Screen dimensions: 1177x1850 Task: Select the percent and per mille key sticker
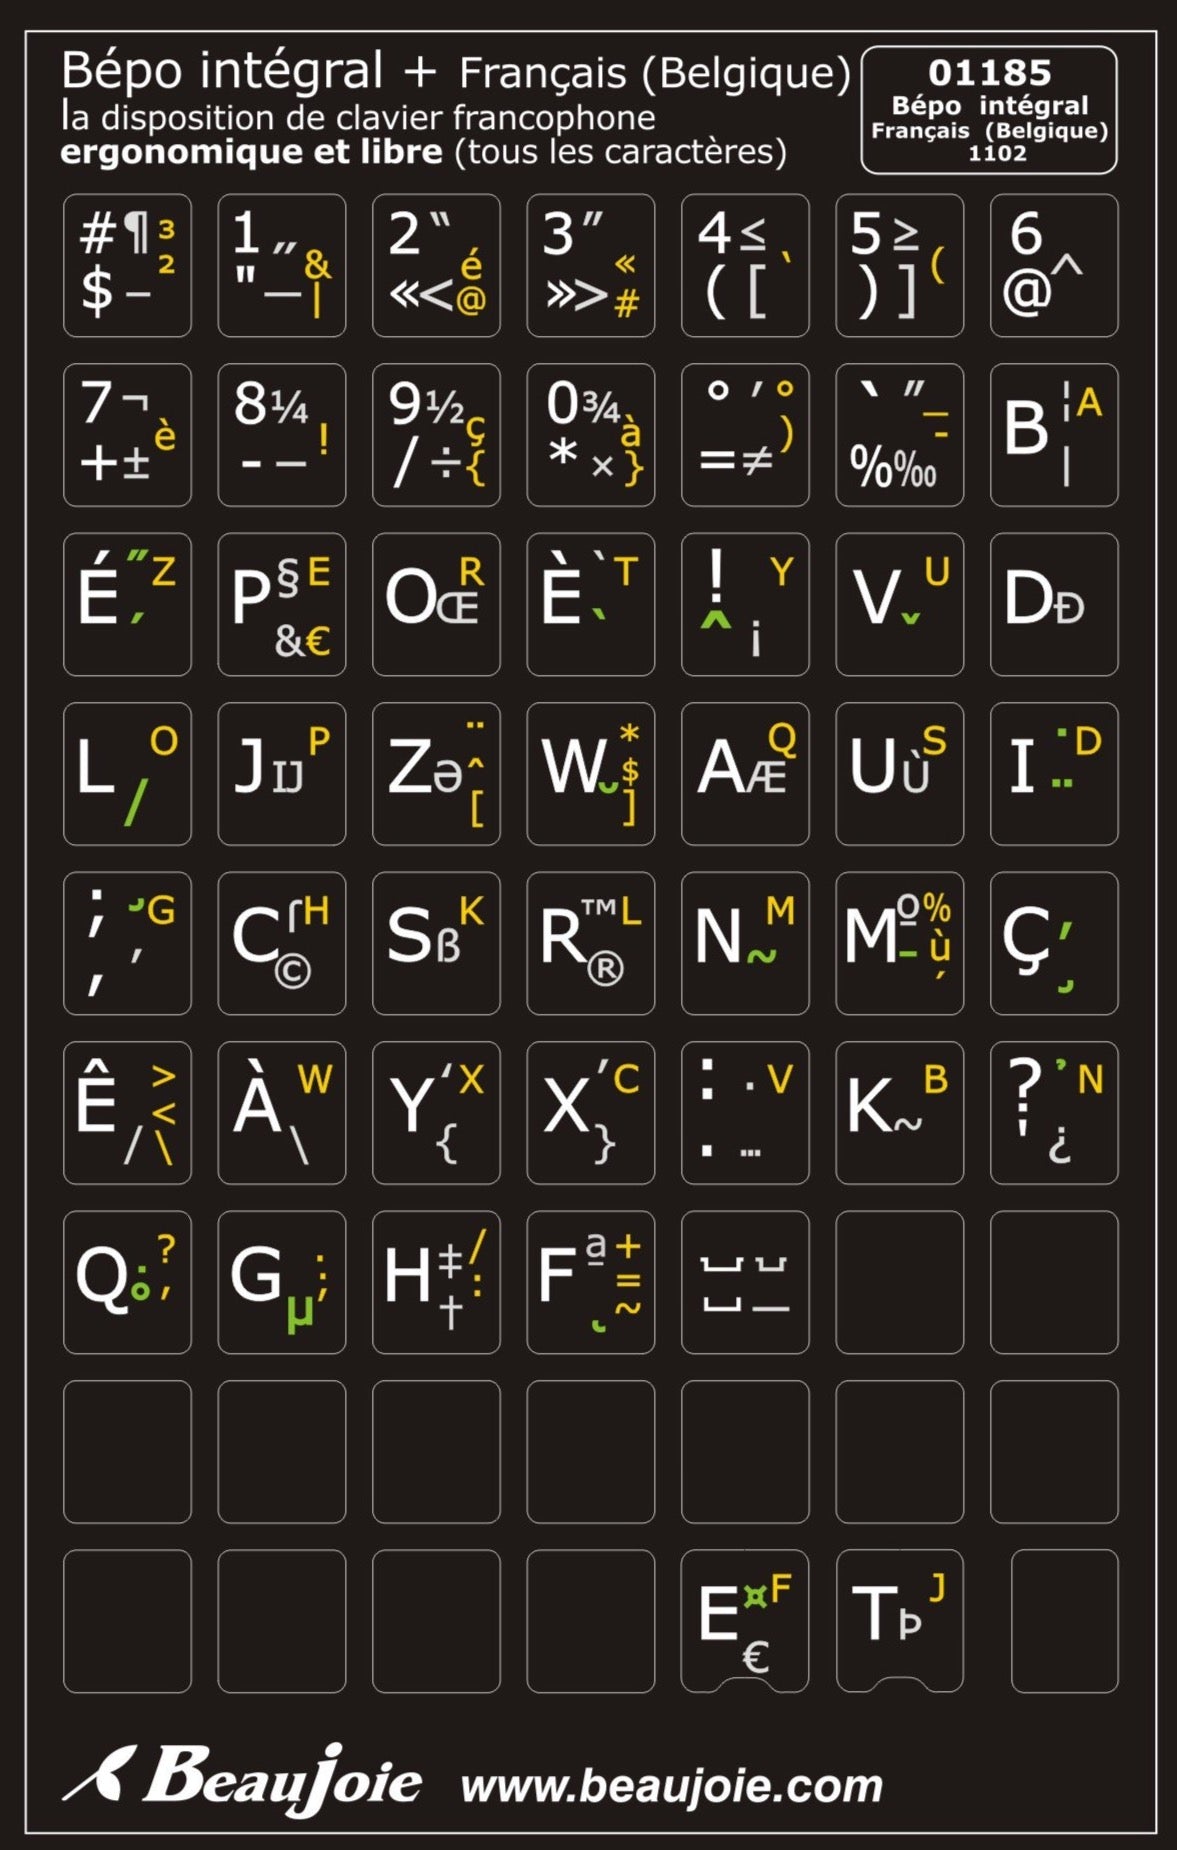click(x=899, y=434)
